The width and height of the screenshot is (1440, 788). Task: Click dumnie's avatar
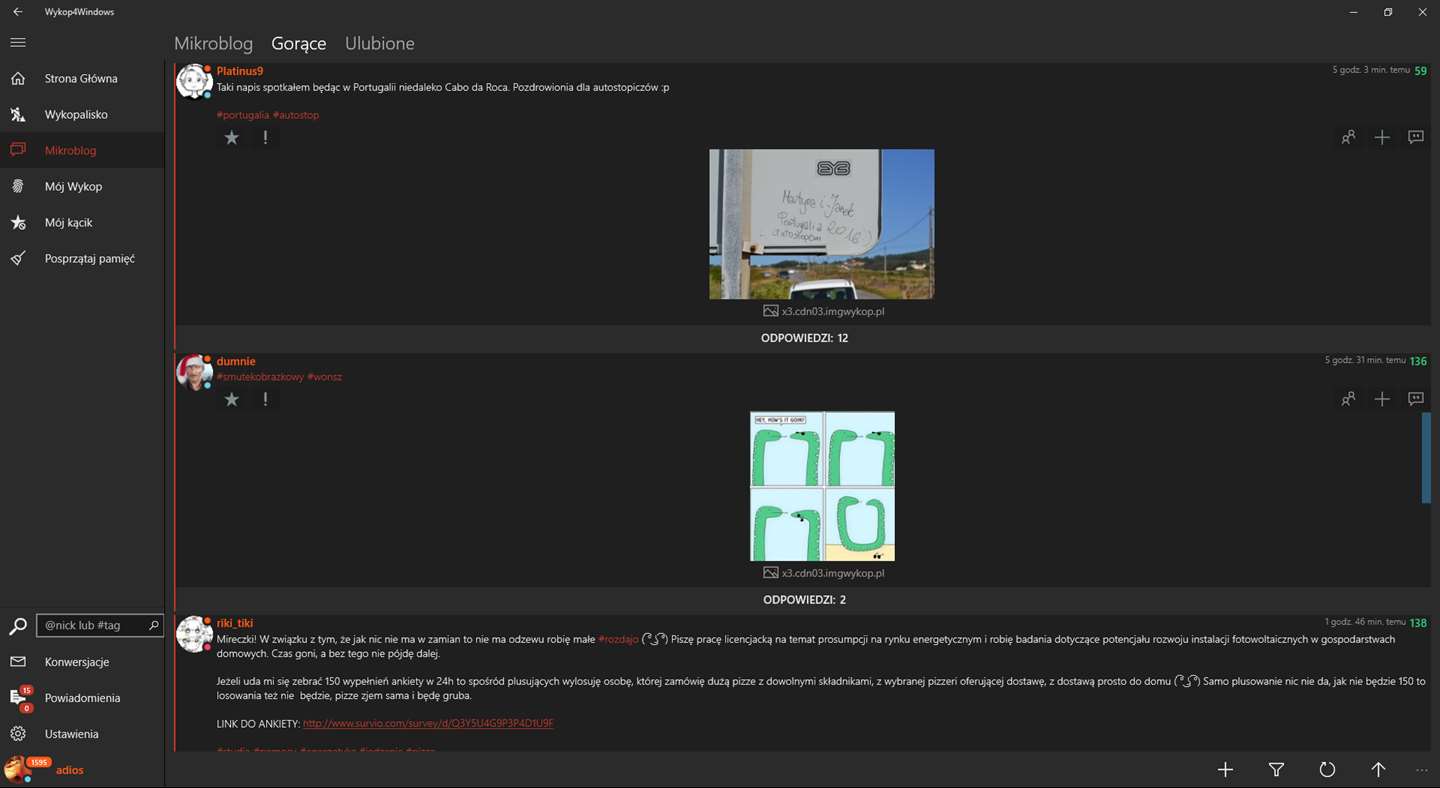click(x=194, y=372)
